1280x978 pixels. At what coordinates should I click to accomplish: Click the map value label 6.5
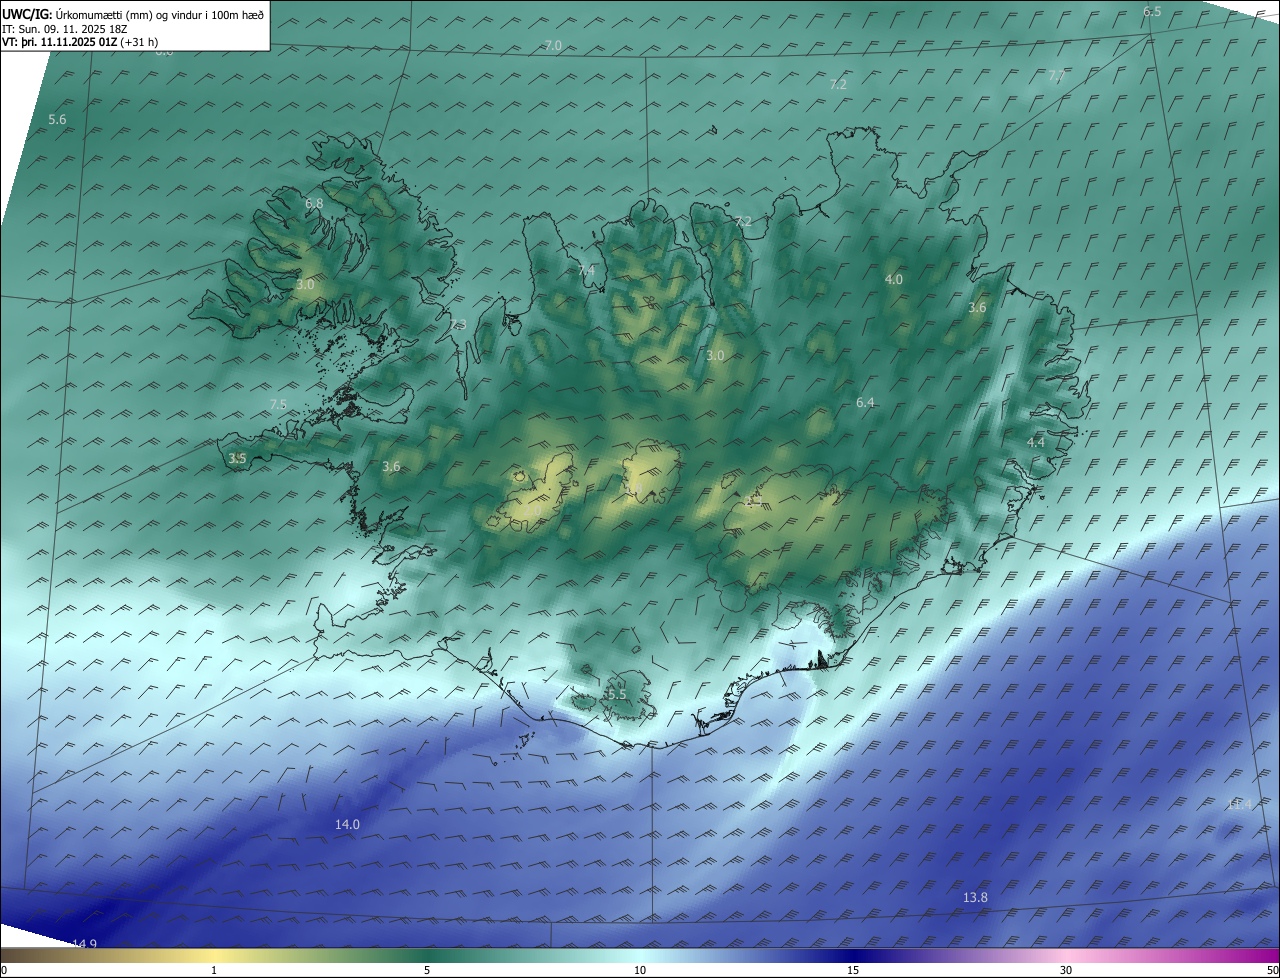pyautogui.click(x=1152, y=11)
